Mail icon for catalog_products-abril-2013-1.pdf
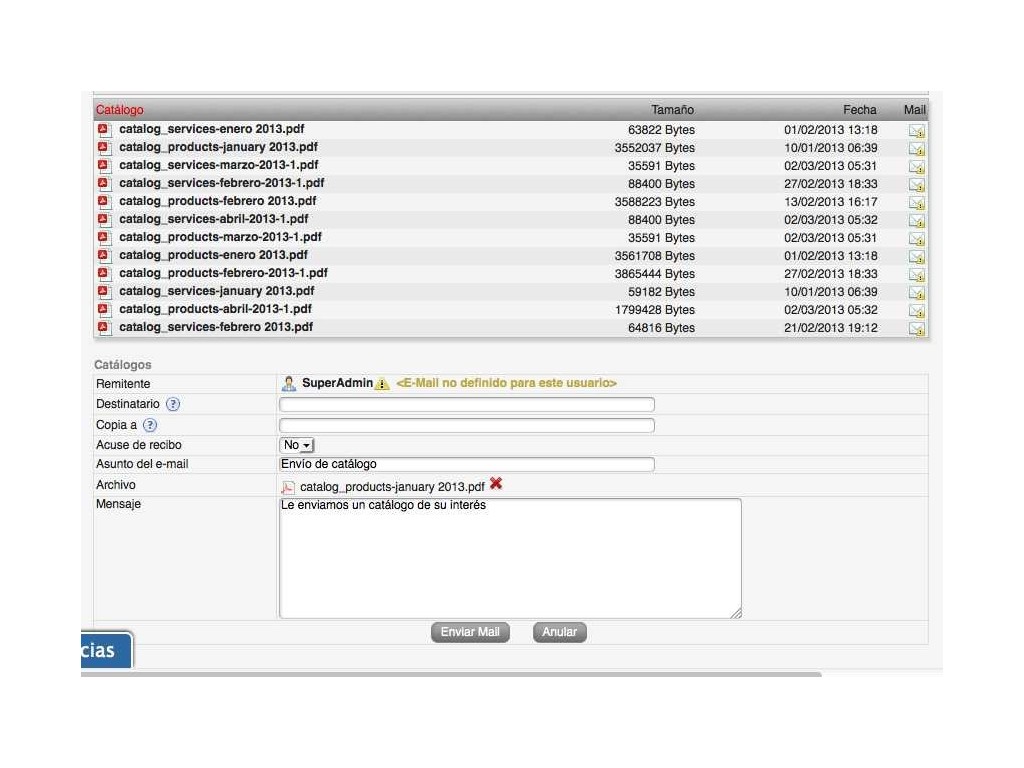This screenshot has height=768, width=1024. coord(917,310)
